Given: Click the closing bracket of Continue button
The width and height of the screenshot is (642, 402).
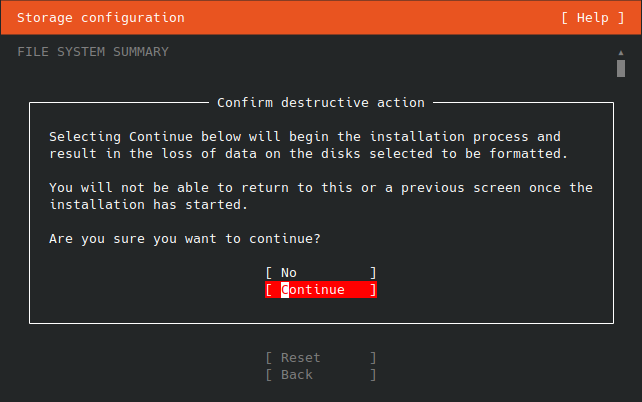Looking at the screenshot, I should (373, 290).
